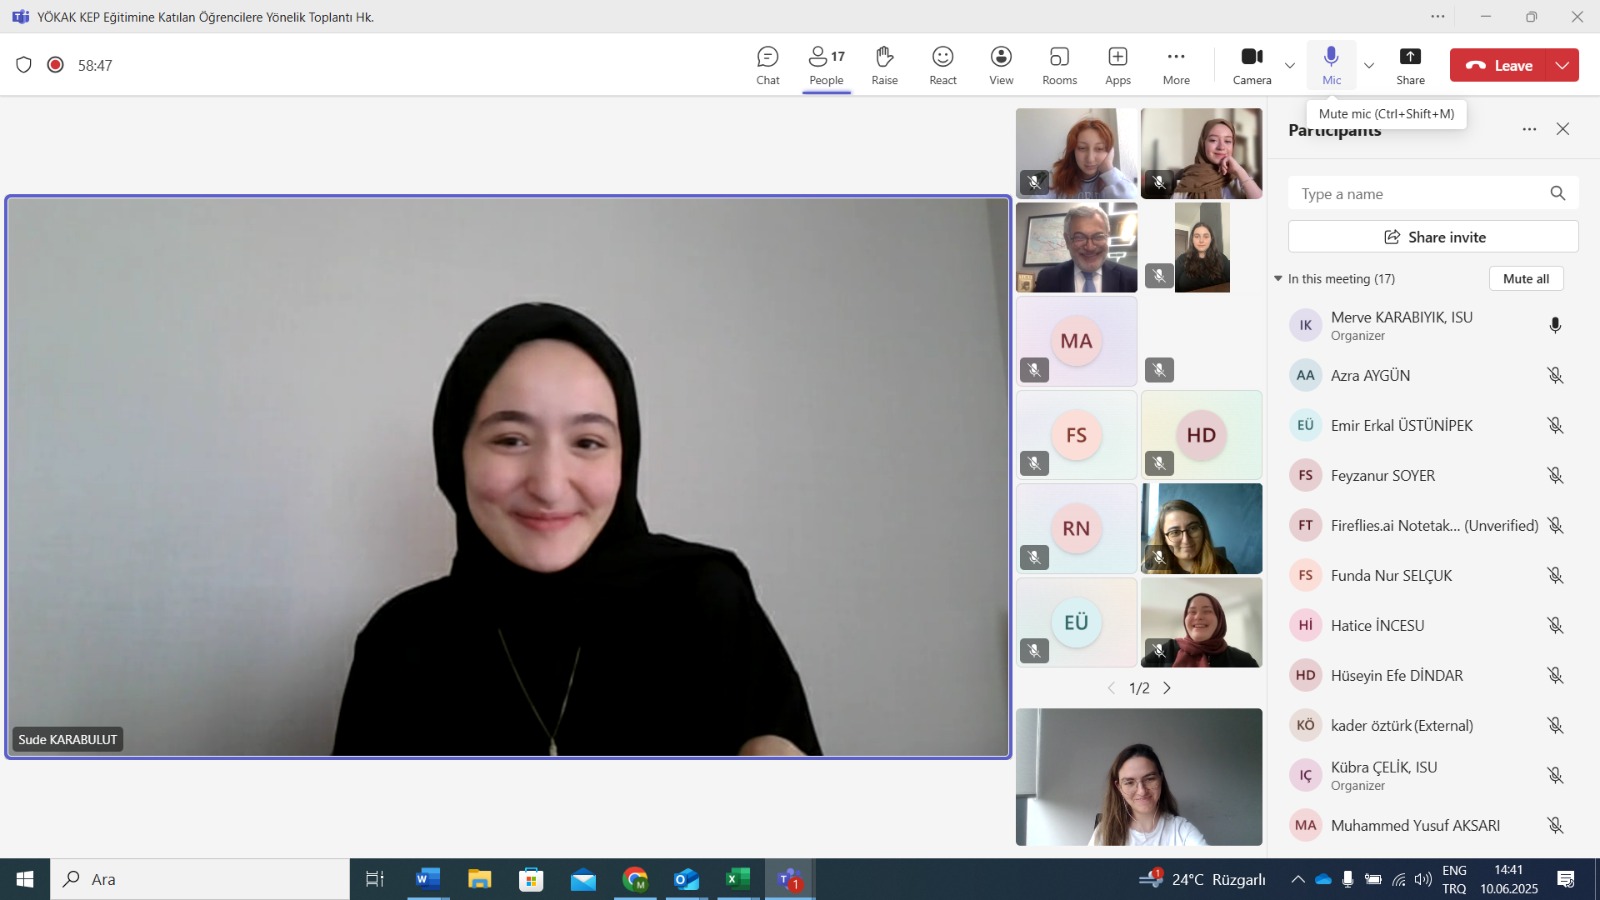Click the 'Type a name' search field

tap(1420, 194)
